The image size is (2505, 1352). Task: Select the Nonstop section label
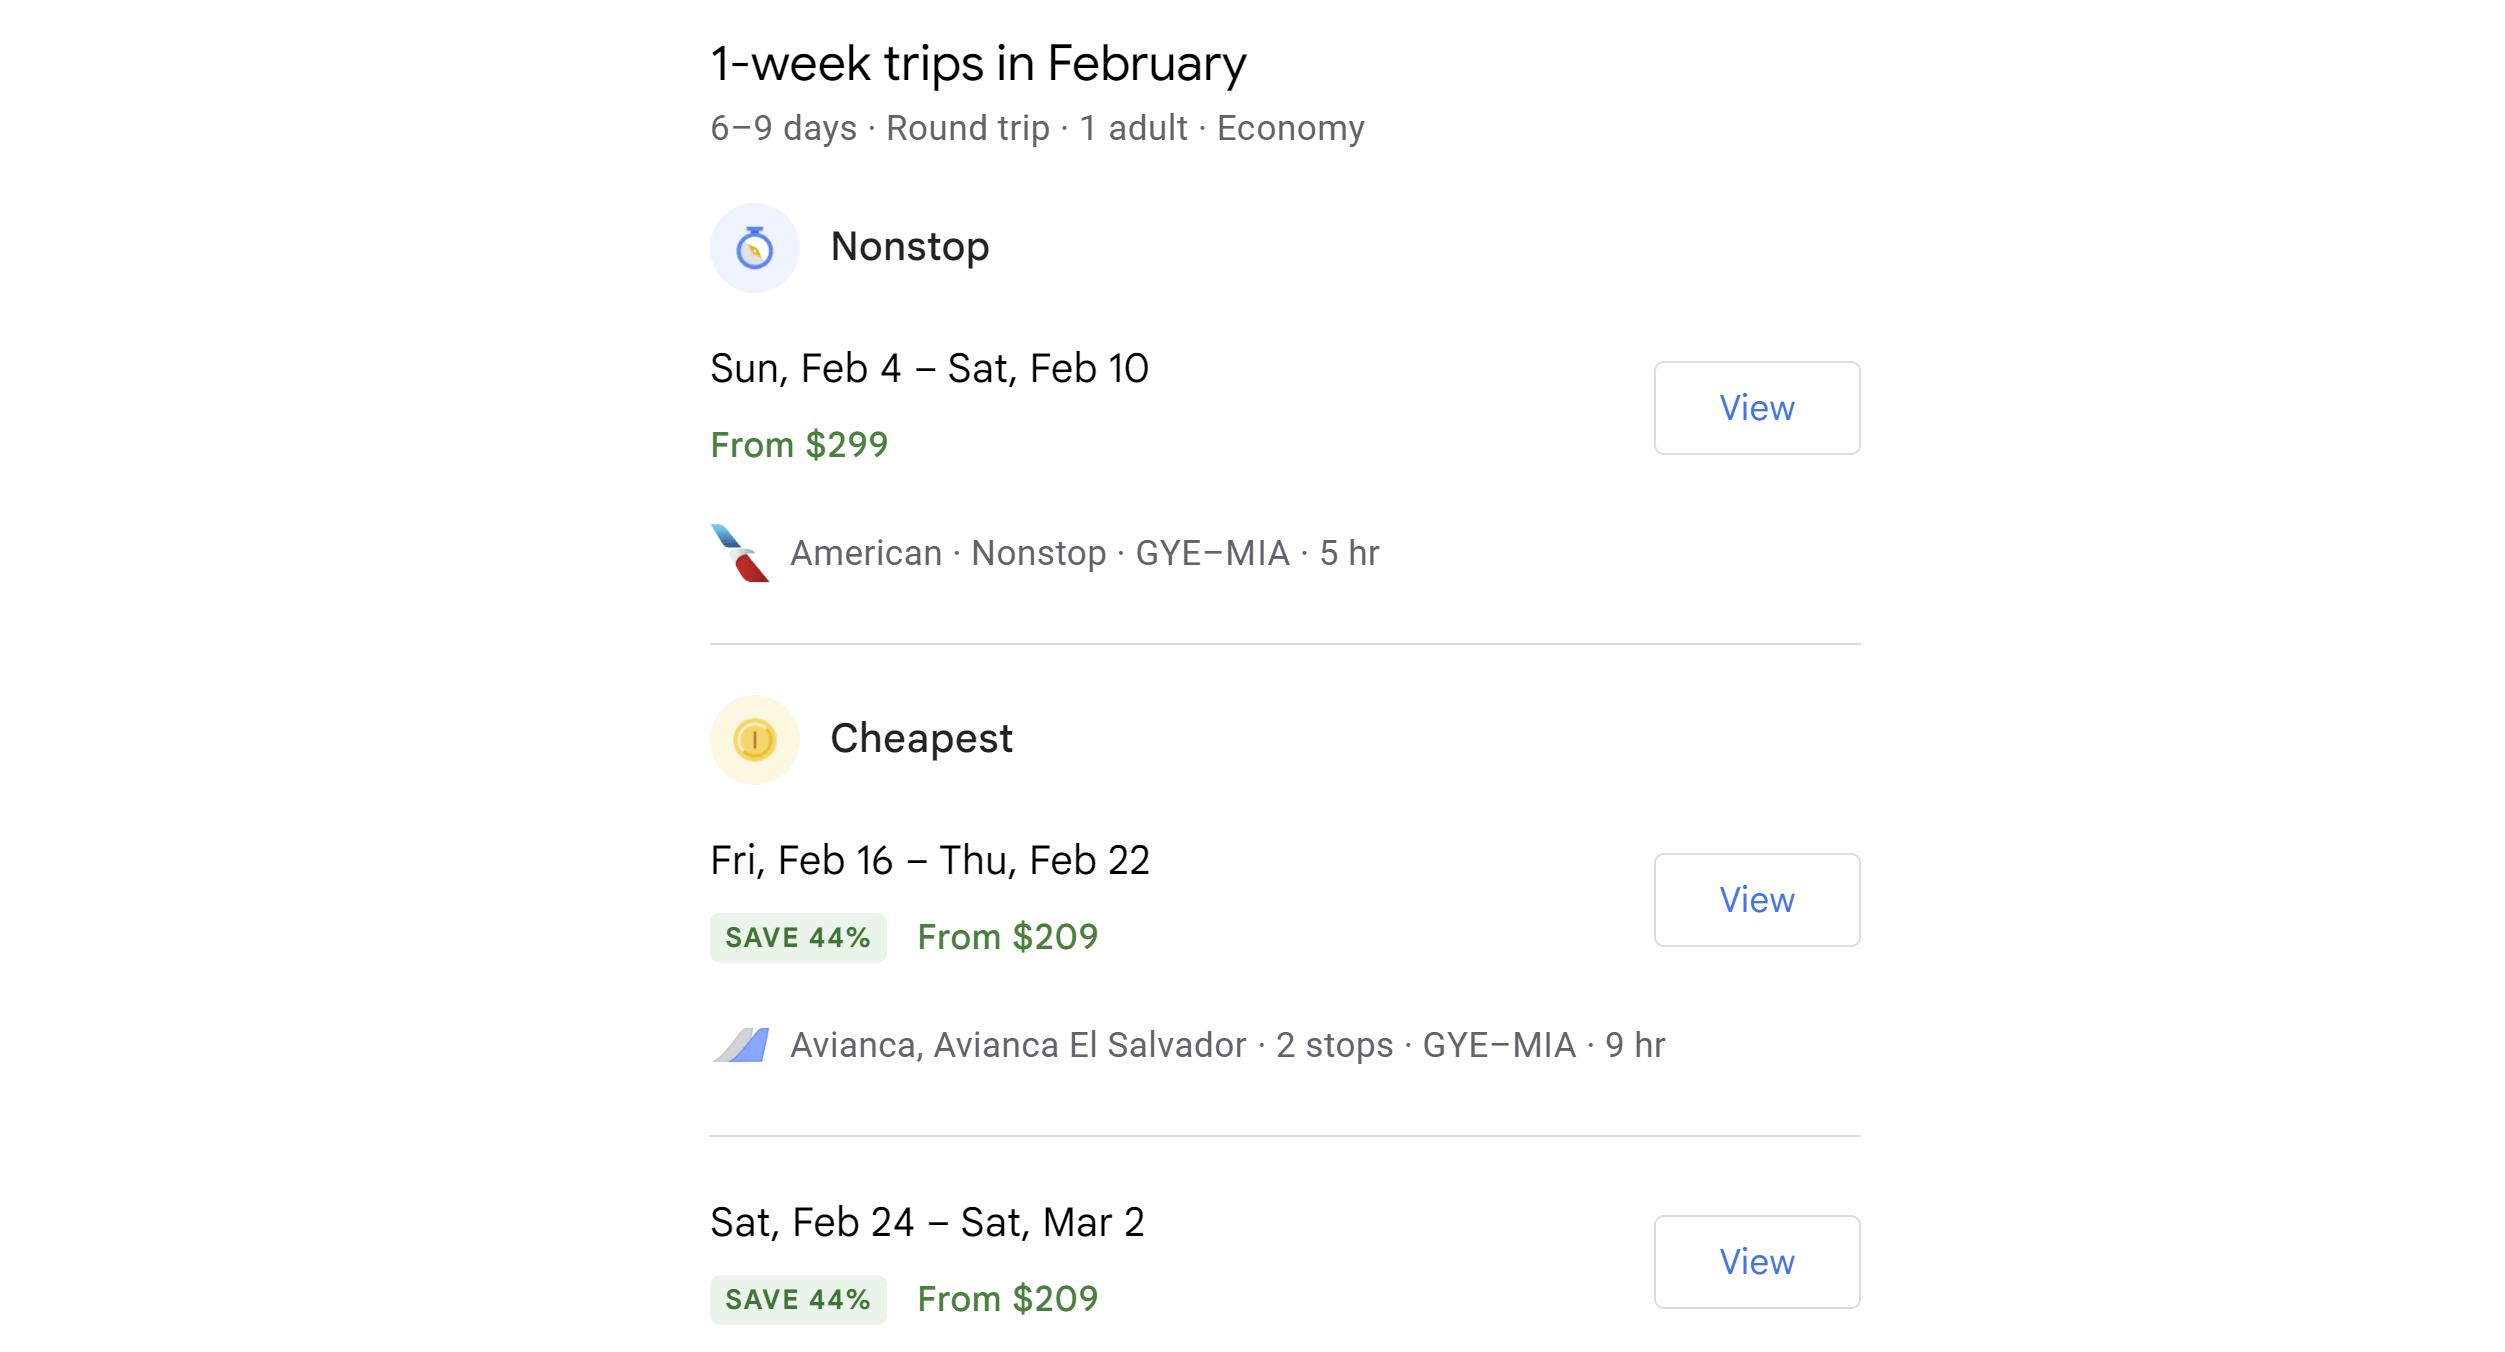click(x=909, y=247)
